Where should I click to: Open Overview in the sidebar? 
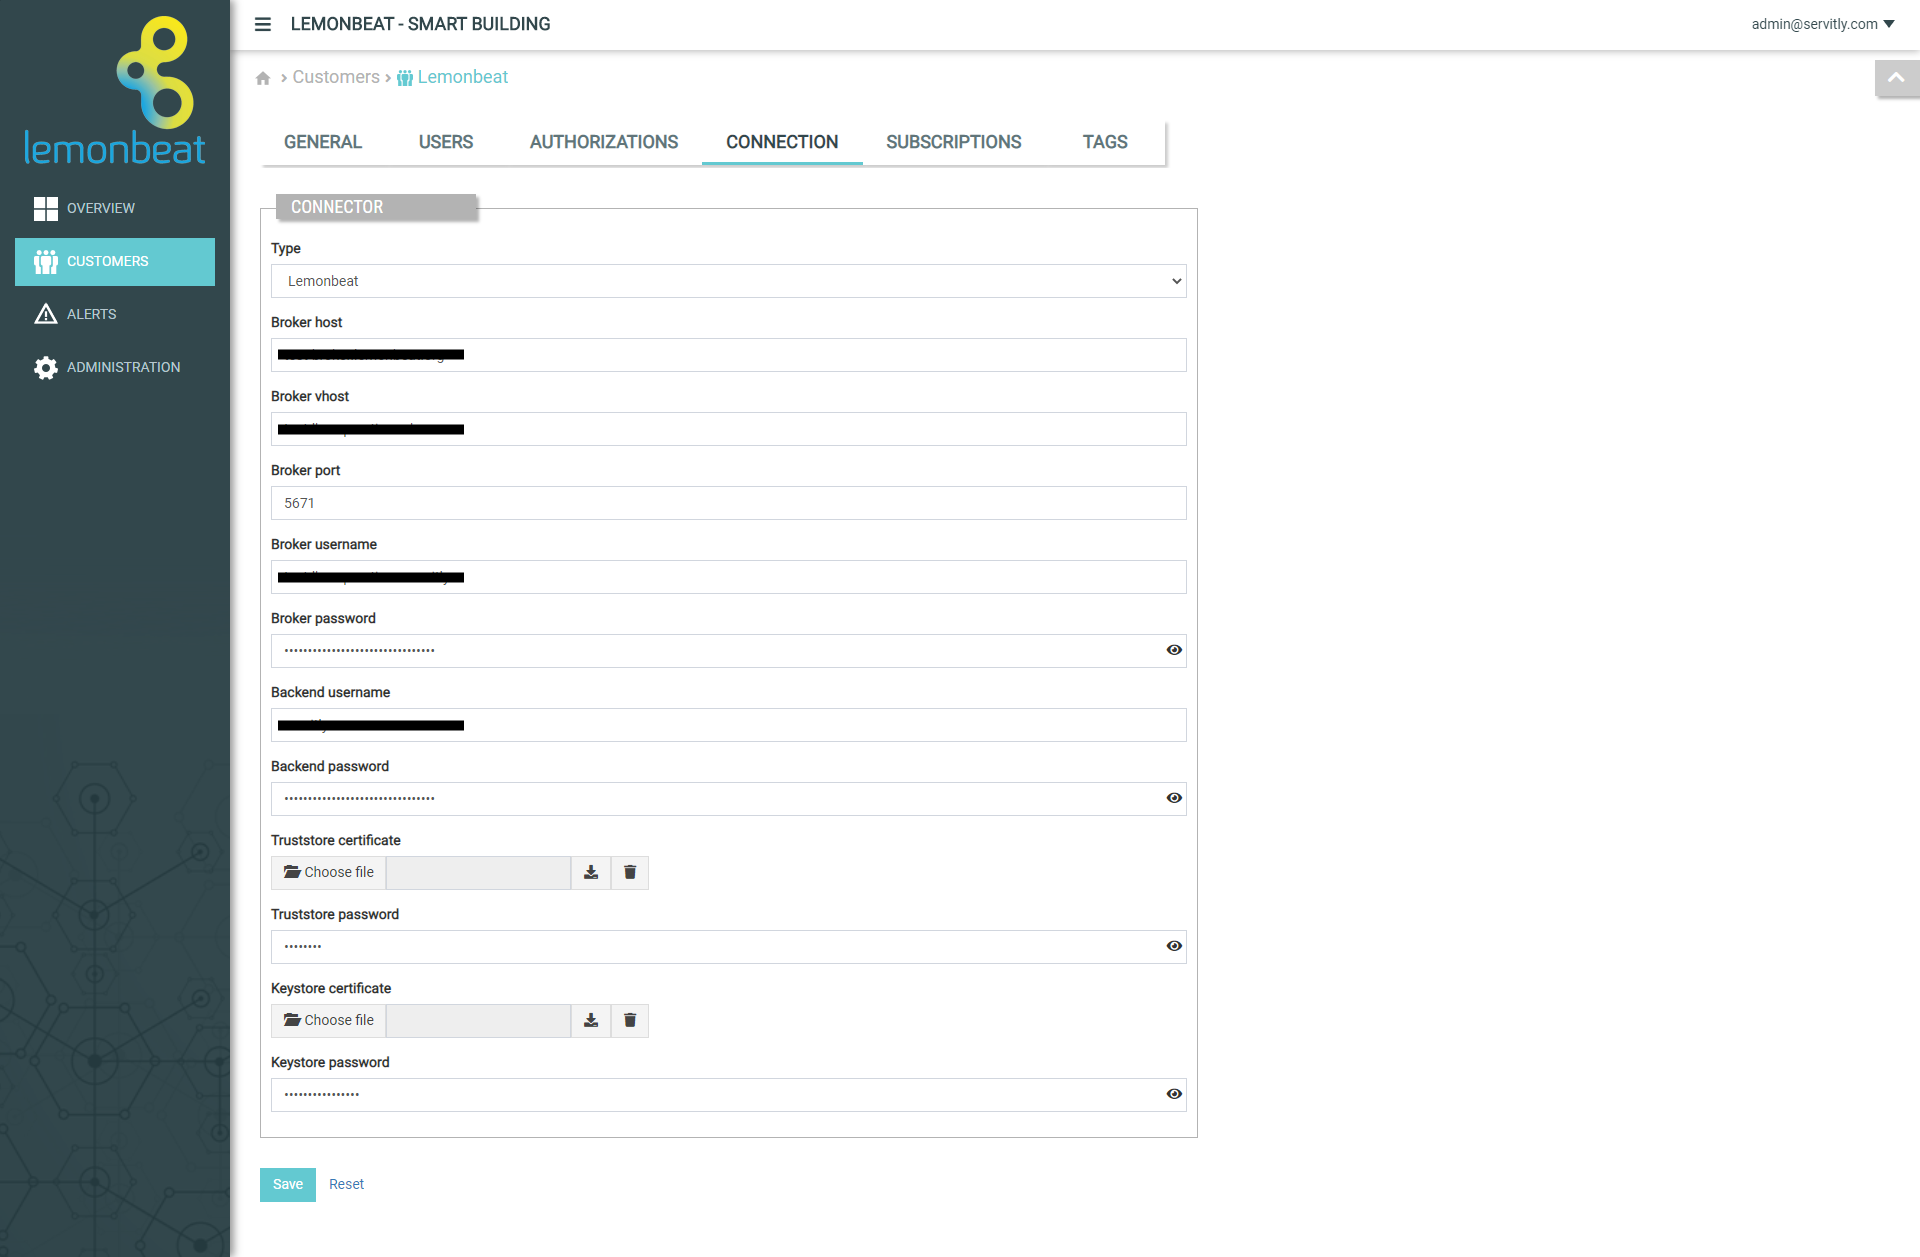pos(115,208)
